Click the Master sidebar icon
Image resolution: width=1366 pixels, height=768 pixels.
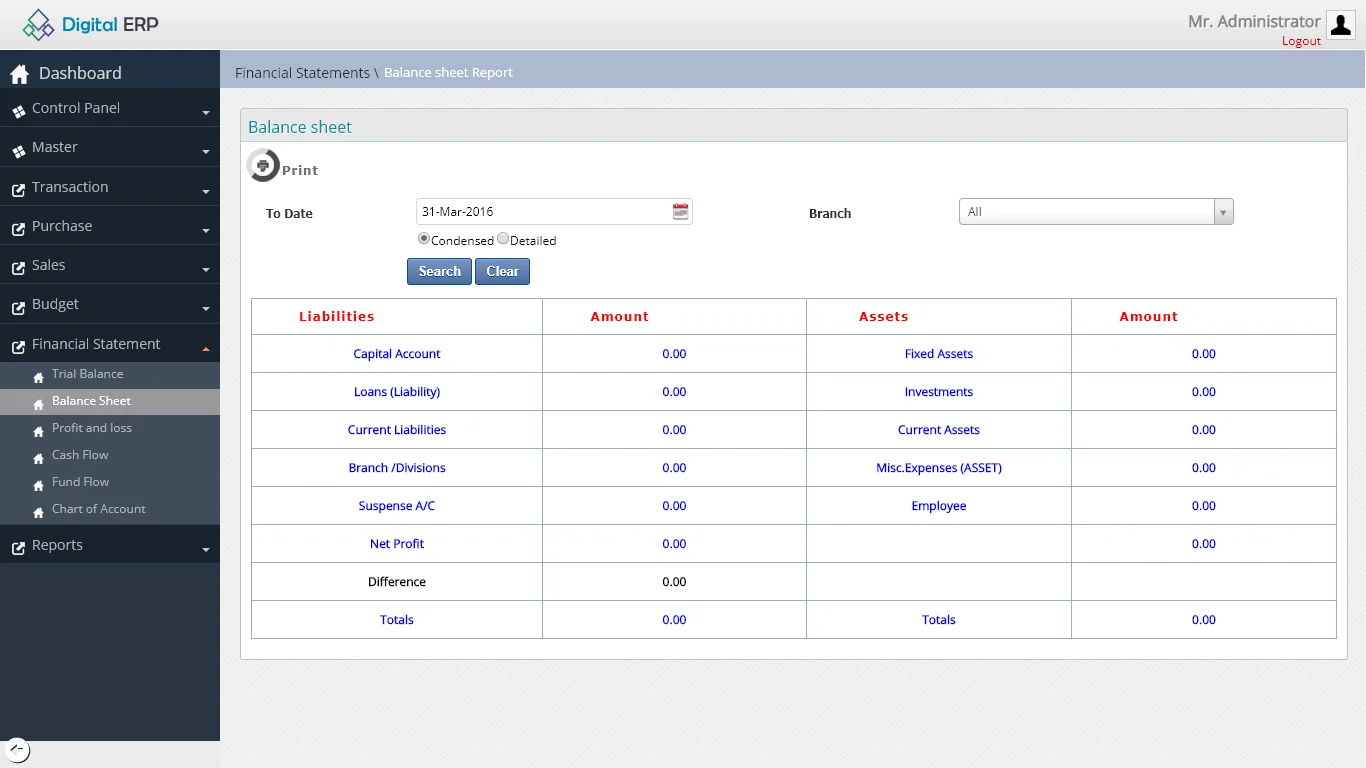(18, 152)
